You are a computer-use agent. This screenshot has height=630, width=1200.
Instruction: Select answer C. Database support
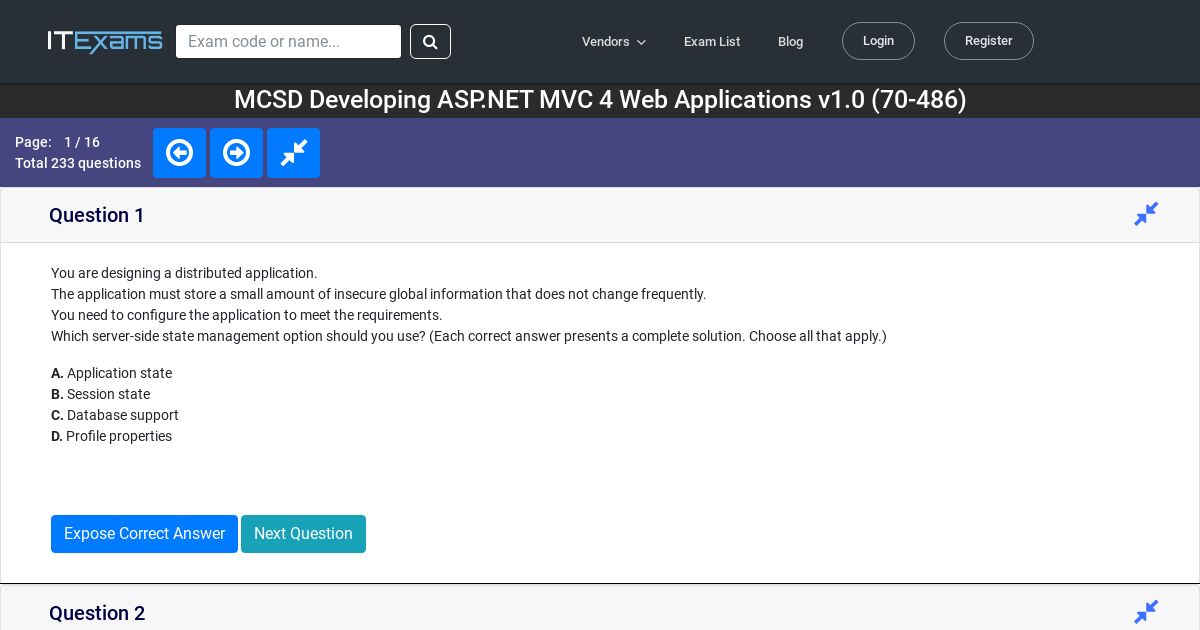pyautogui.click(x=115, y=415)
